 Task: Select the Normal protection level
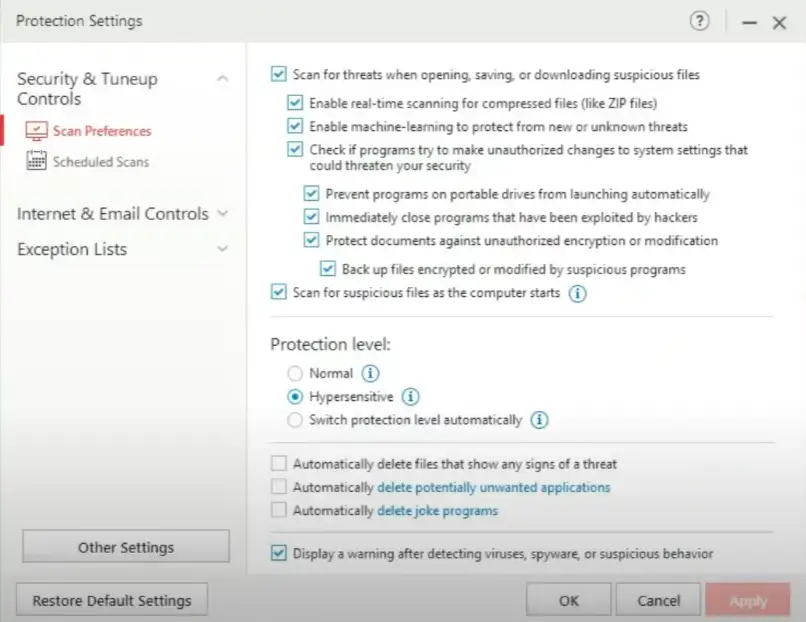pos(294,373)
